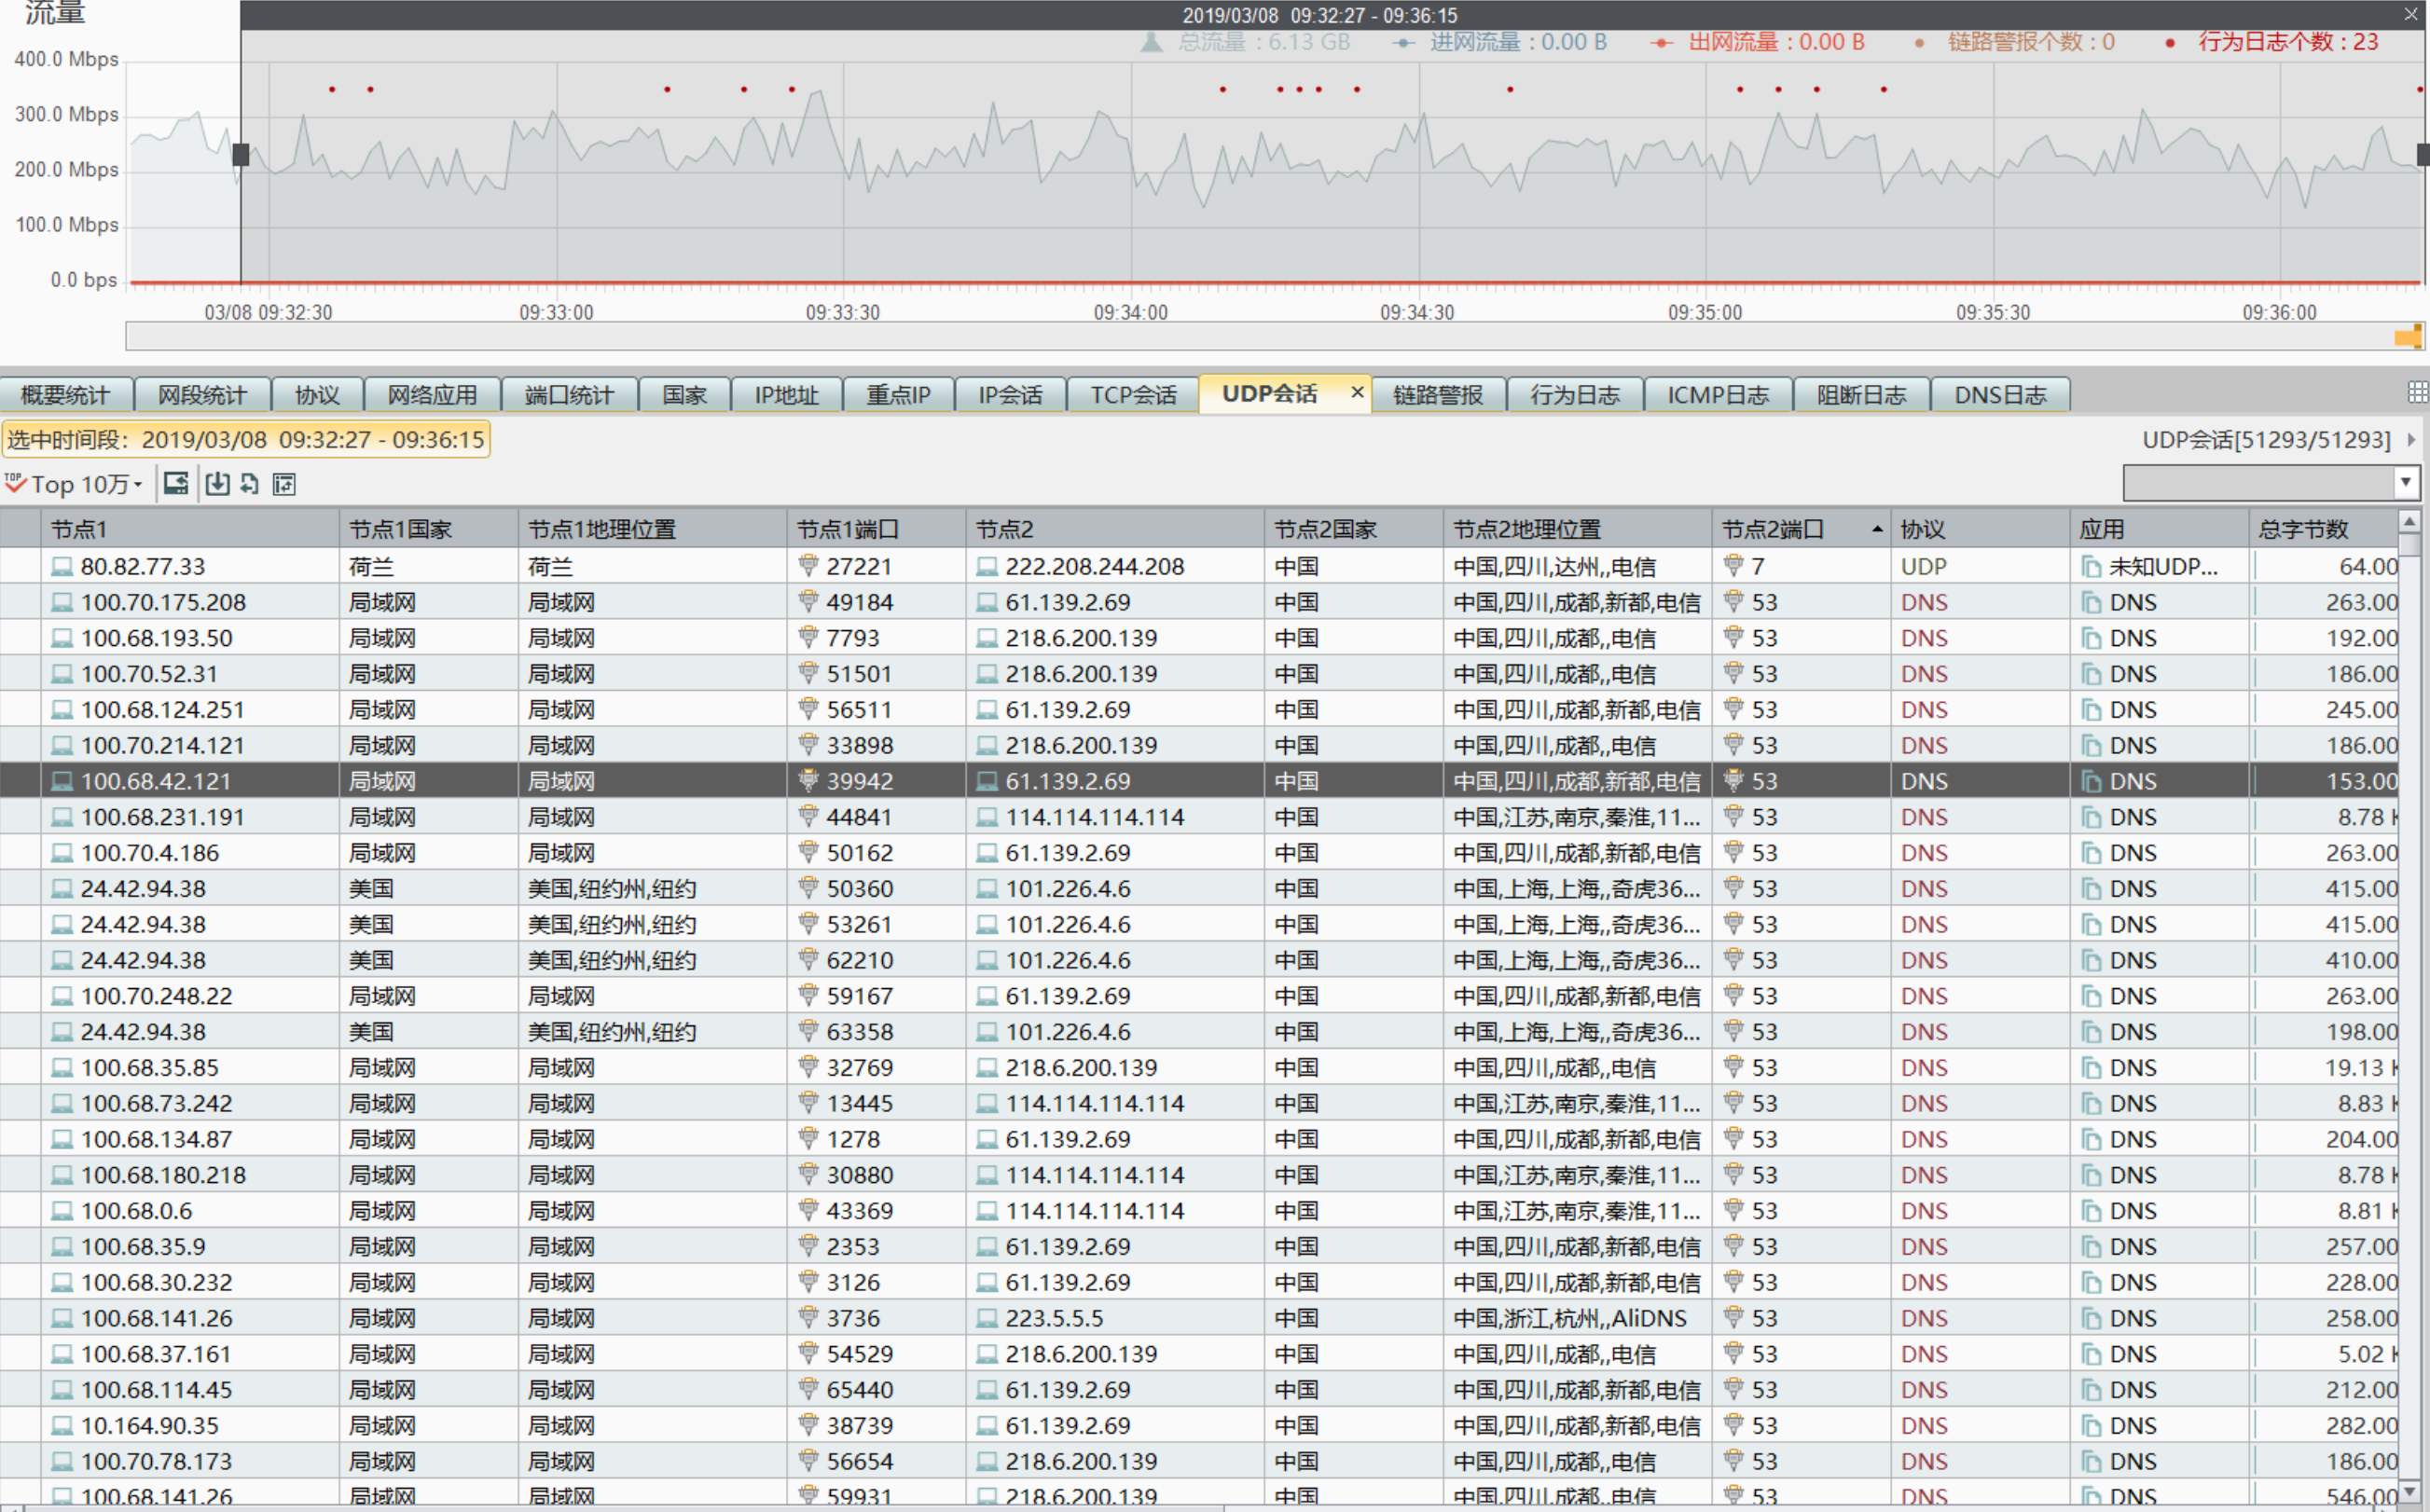The height and width of the screenshot is (1512, 2430).
Task: Close the traffic time-range selection panel
Action: pyautogui.click(x=2410, y=14)
